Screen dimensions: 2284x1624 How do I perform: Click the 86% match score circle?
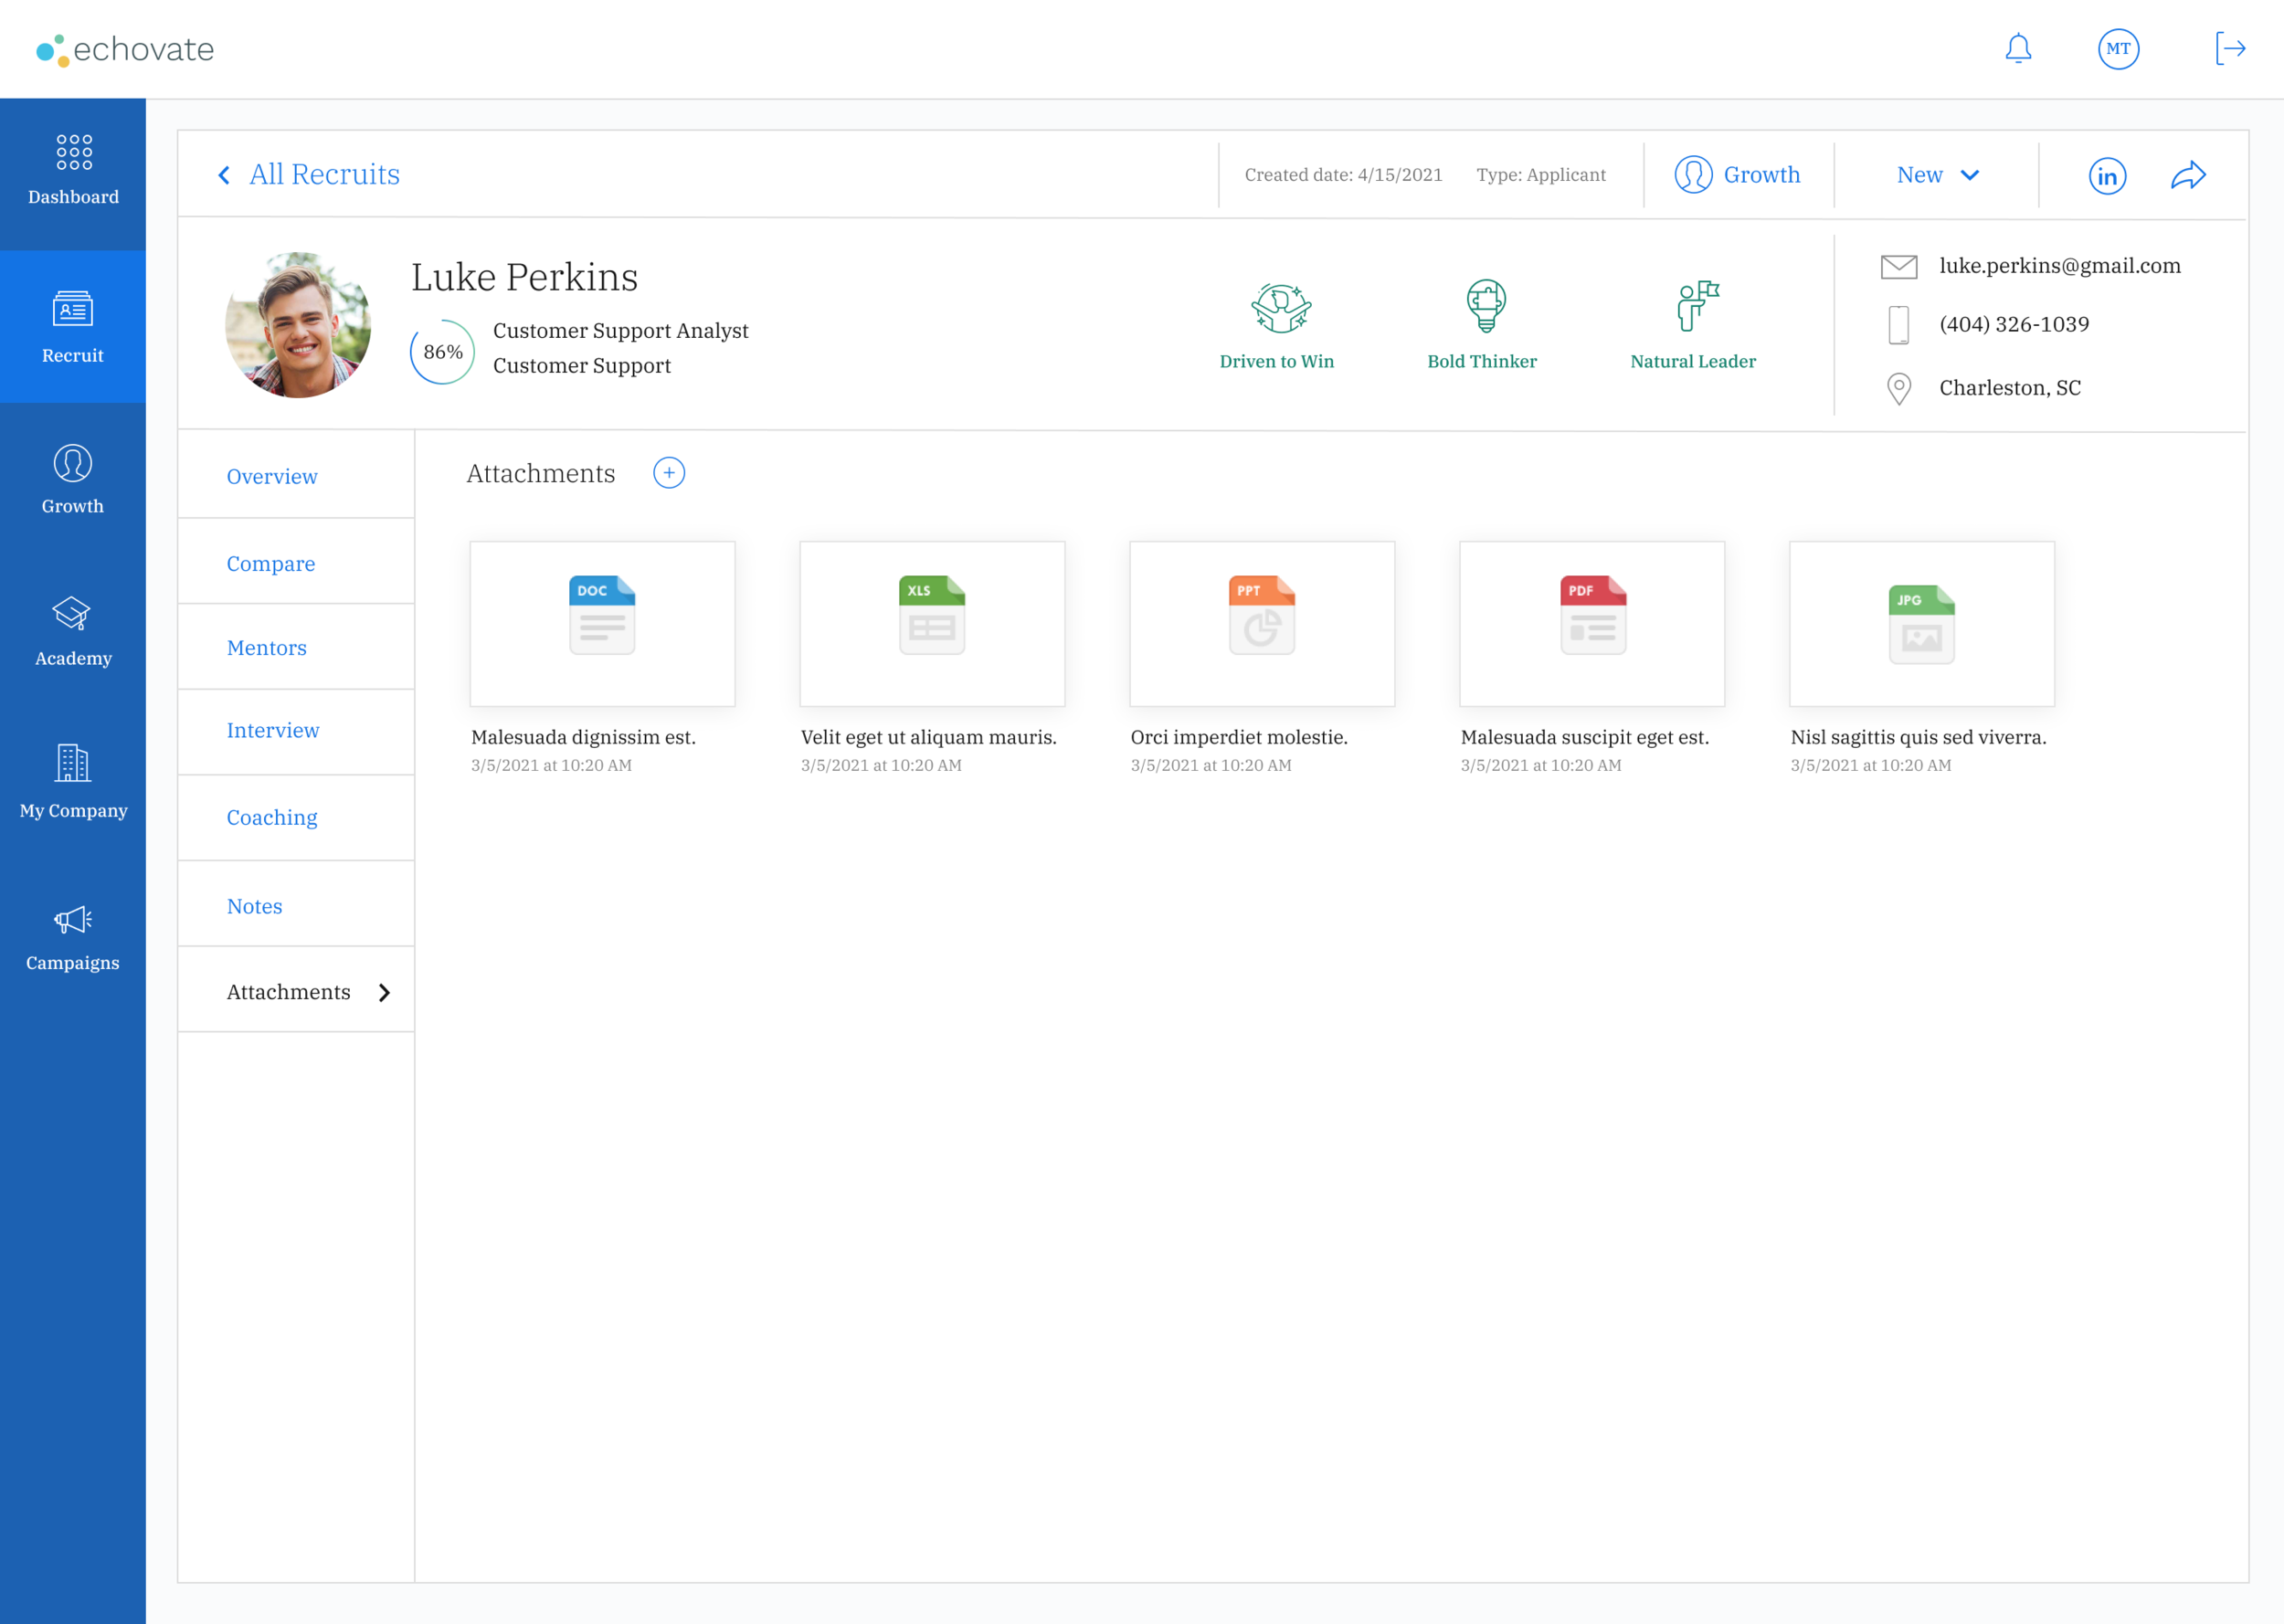coord(443,352)
